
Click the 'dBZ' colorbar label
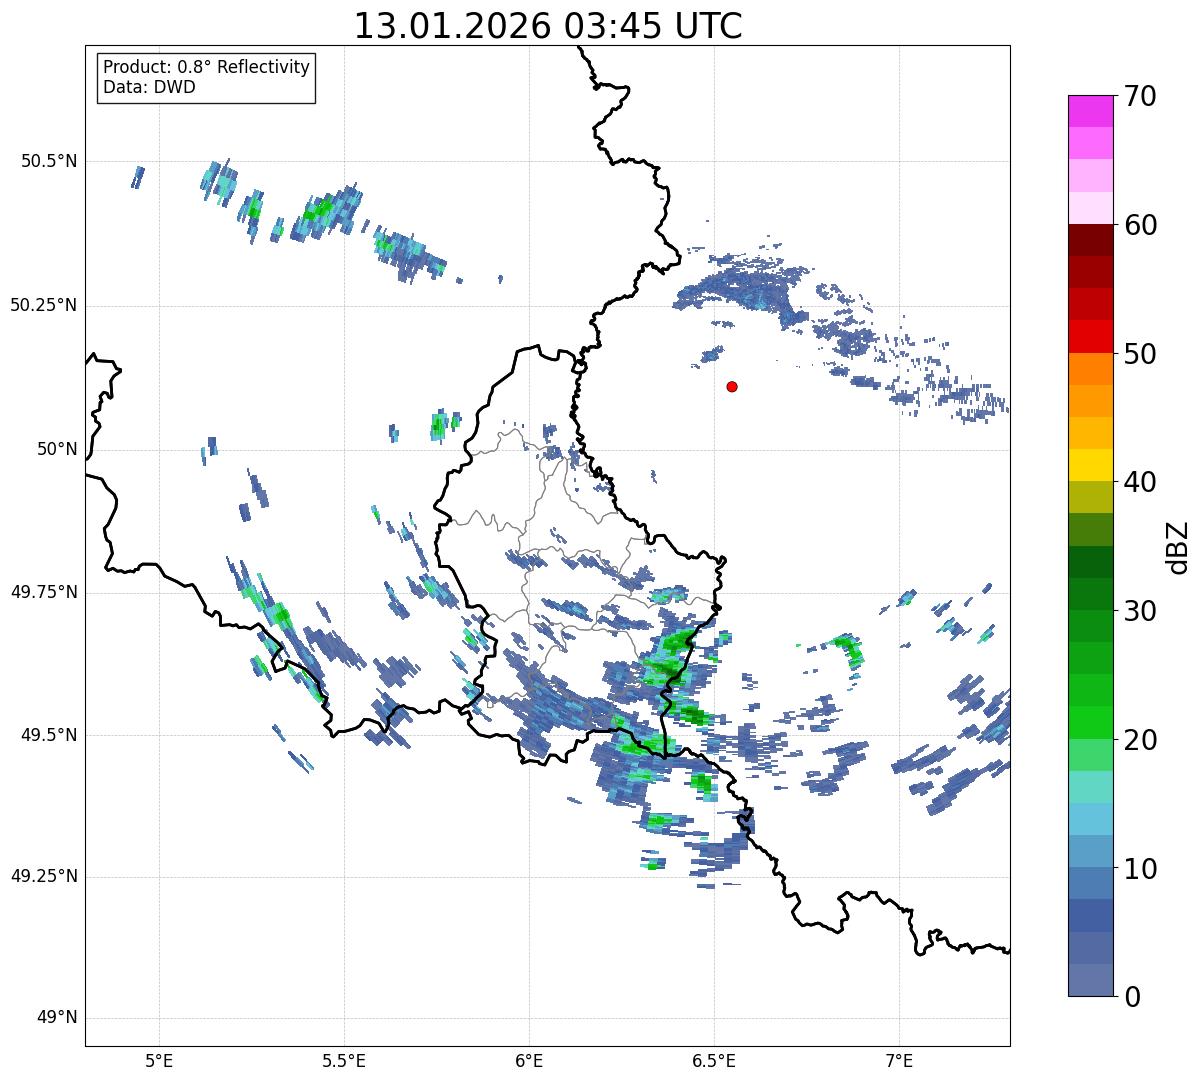tap(1178, 546)
